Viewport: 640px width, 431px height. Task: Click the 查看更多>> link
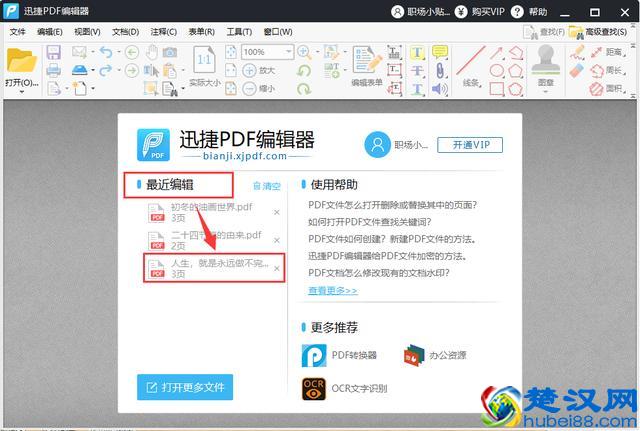click(x=333, y=291)
